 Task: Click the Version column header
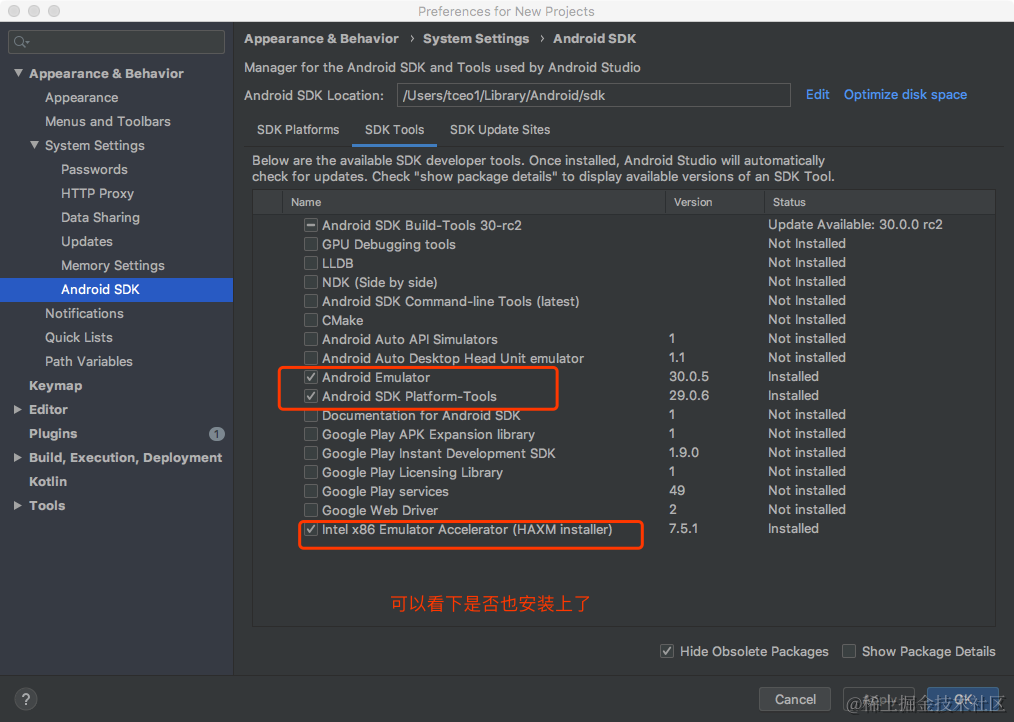coord(715,202)
